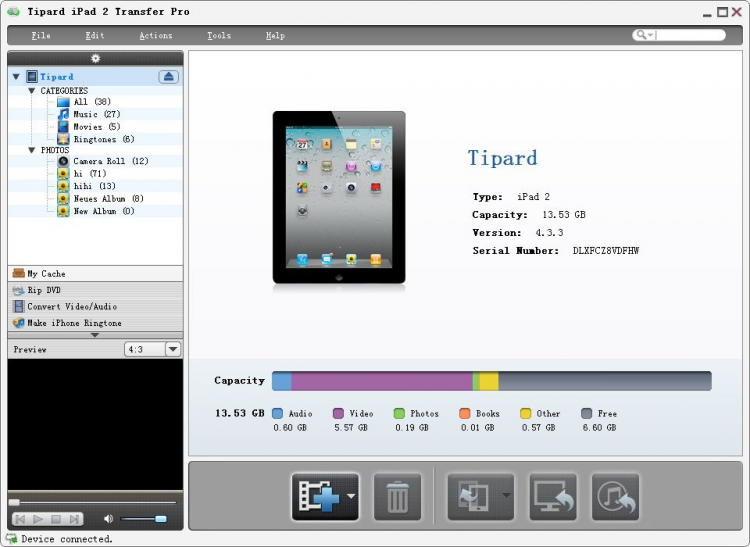Select Music (27) category
Viewport: 750px width, 547px height.
pyautogui.click(x=97, y=114)
